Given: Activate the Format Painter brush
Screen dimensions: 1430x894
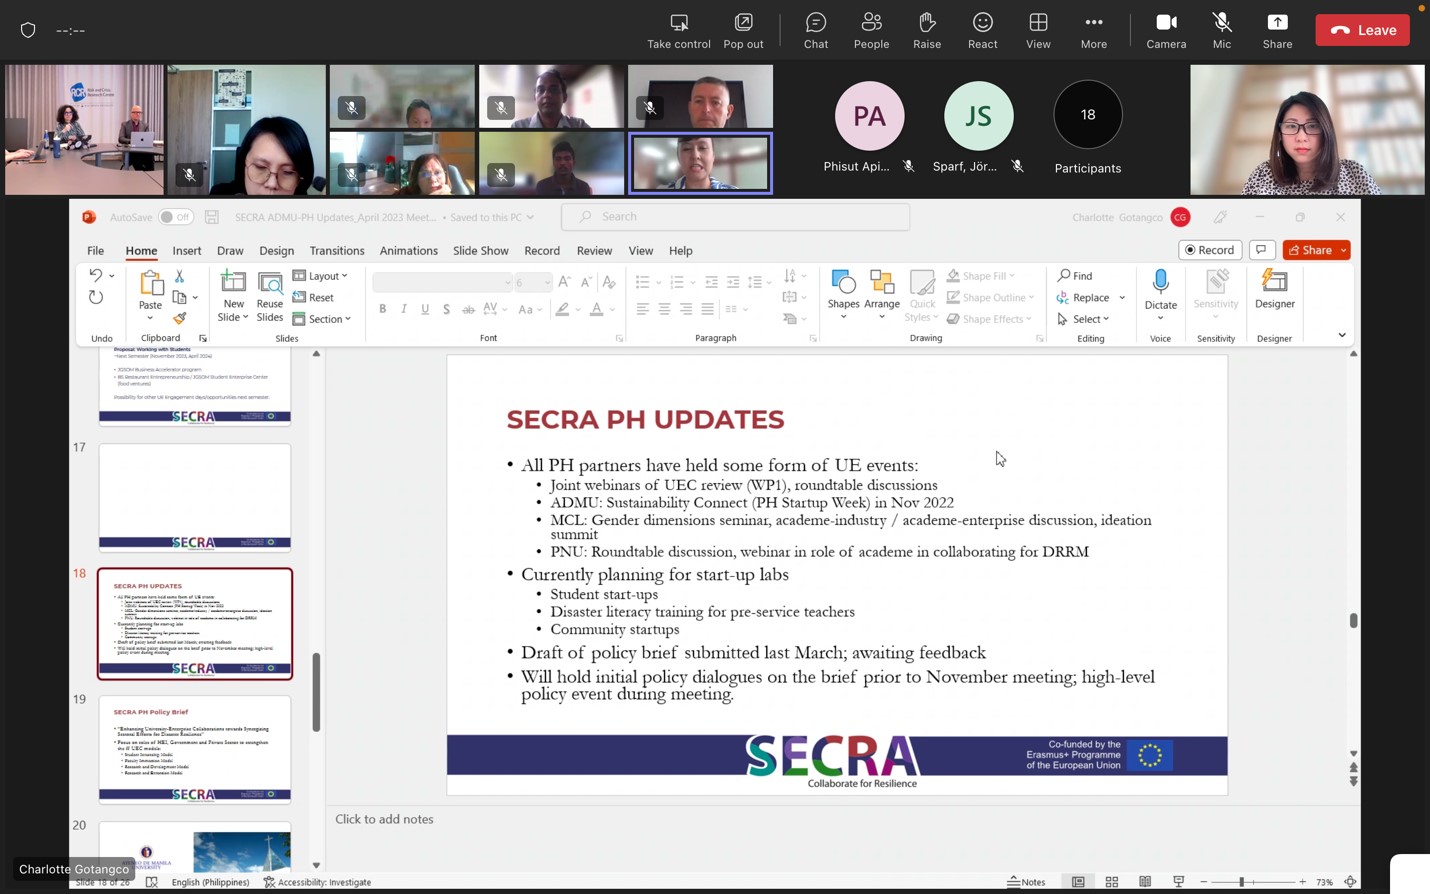Looking at the screenshot, I should click(x=180, y=319).
